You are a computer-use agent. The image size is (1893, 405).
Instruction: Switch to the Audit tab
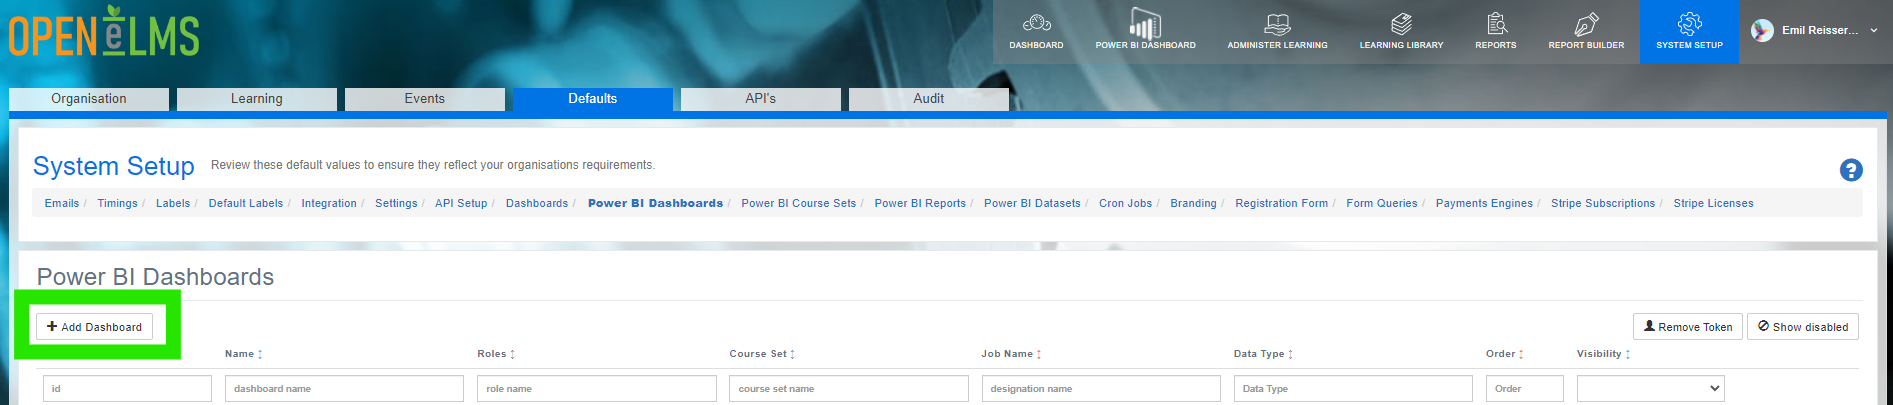929,99
